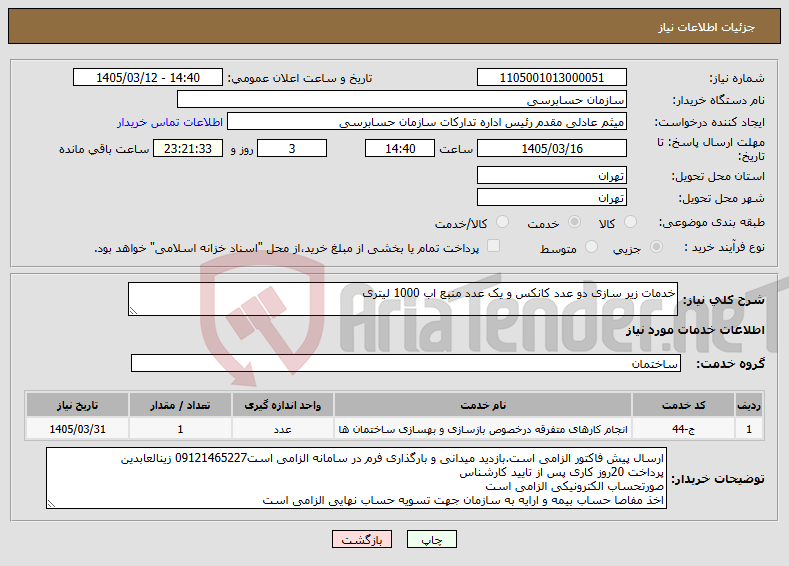
Task: Toggle the اسناد خزانه اسلامی payment checkbox
Action: [x=493, y=246]
